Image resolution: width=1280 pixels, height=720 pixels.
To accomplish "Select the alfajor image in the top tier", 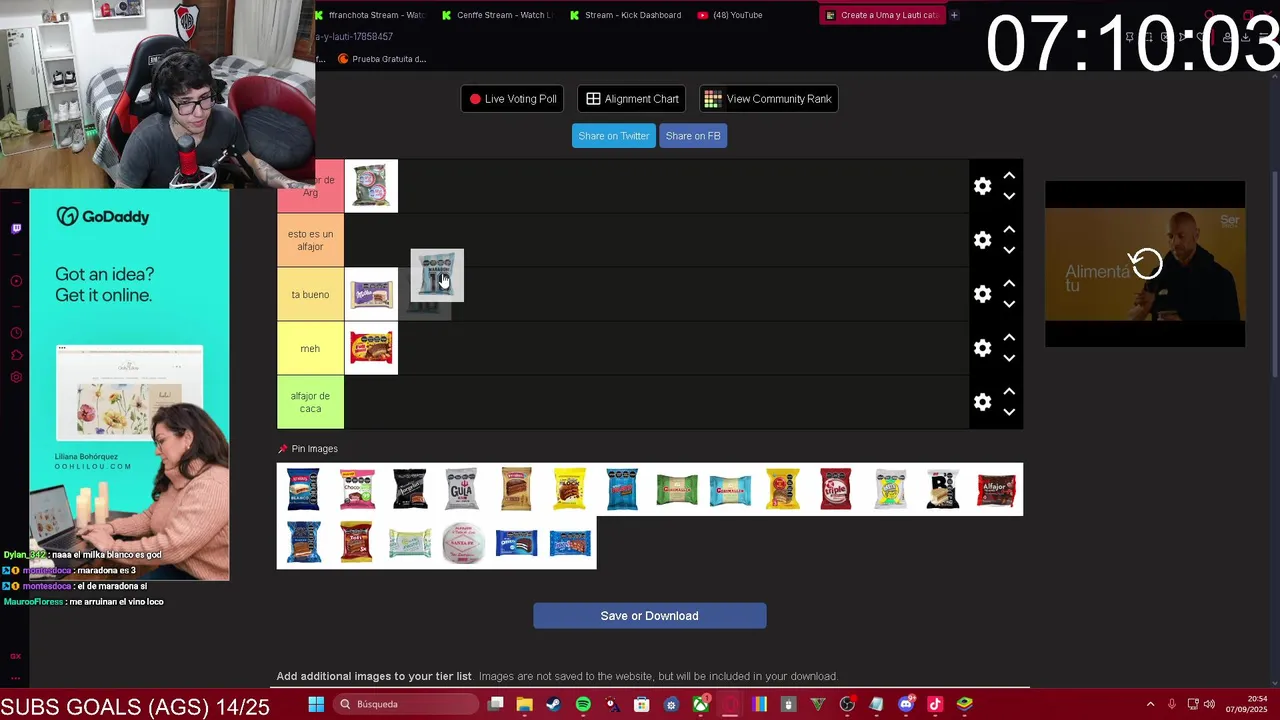I will 371,186.
